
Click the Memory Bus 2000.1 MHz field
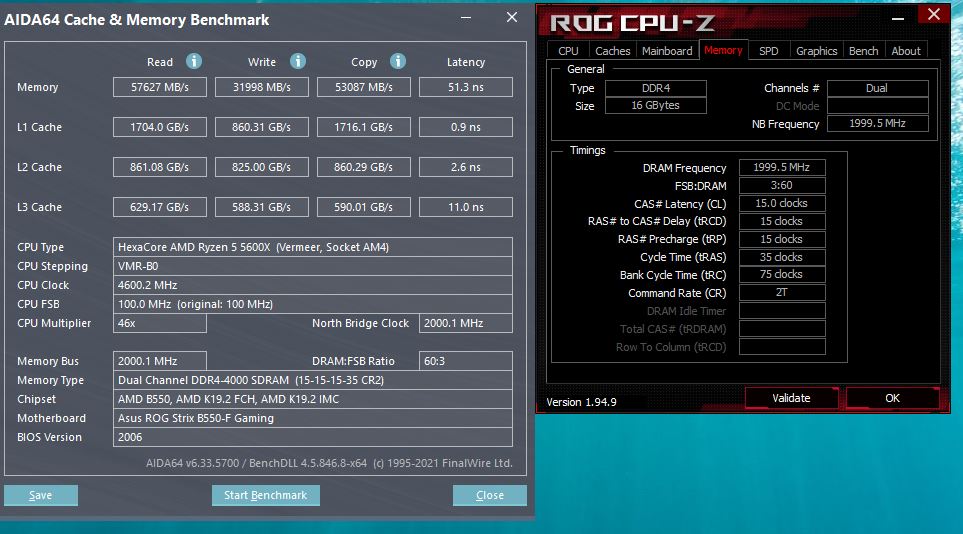click(160, 361)
